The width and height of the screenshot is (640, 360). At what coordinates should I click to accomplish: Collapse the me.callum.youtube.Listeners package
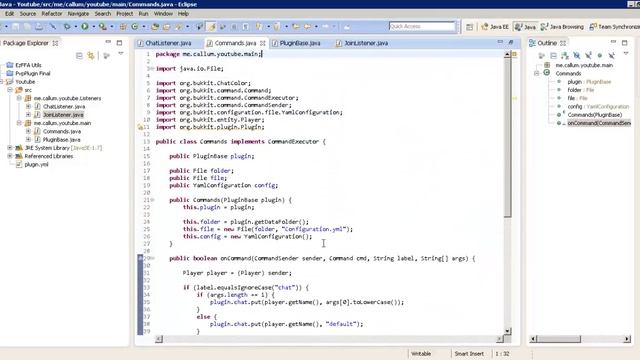tap(19, 98)
